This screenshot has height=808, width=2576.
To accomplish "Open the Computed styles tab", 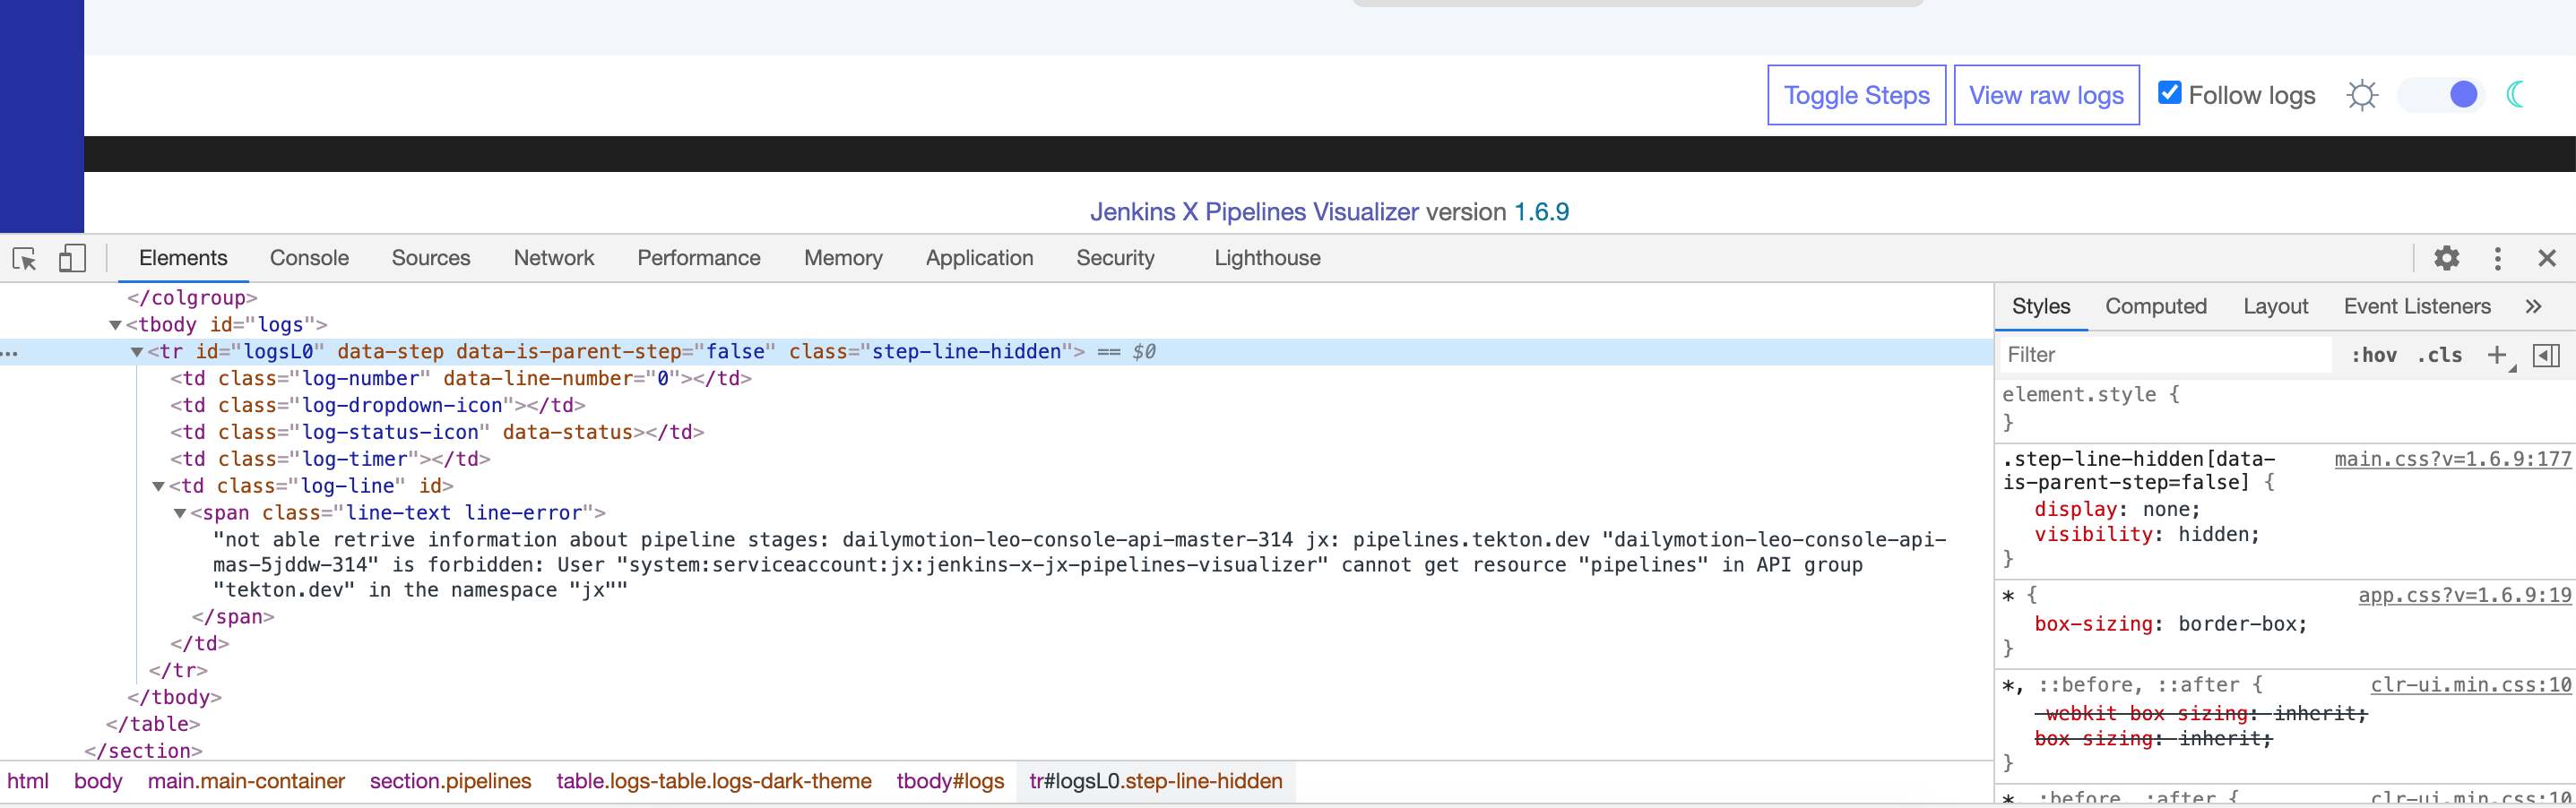I will coord(2156,306).
